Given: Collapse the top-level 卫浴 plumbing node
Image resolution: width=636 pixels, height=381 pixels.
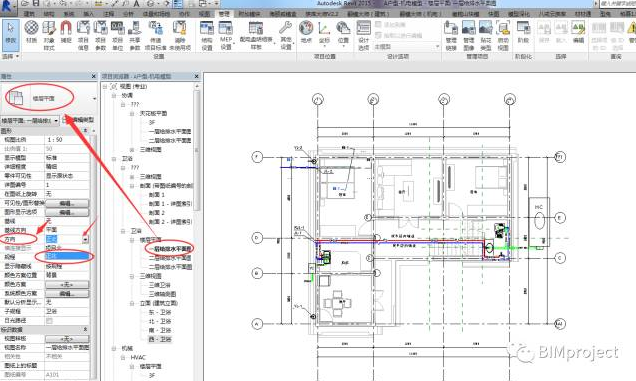Looking at the screenshot, I should 114,159.
